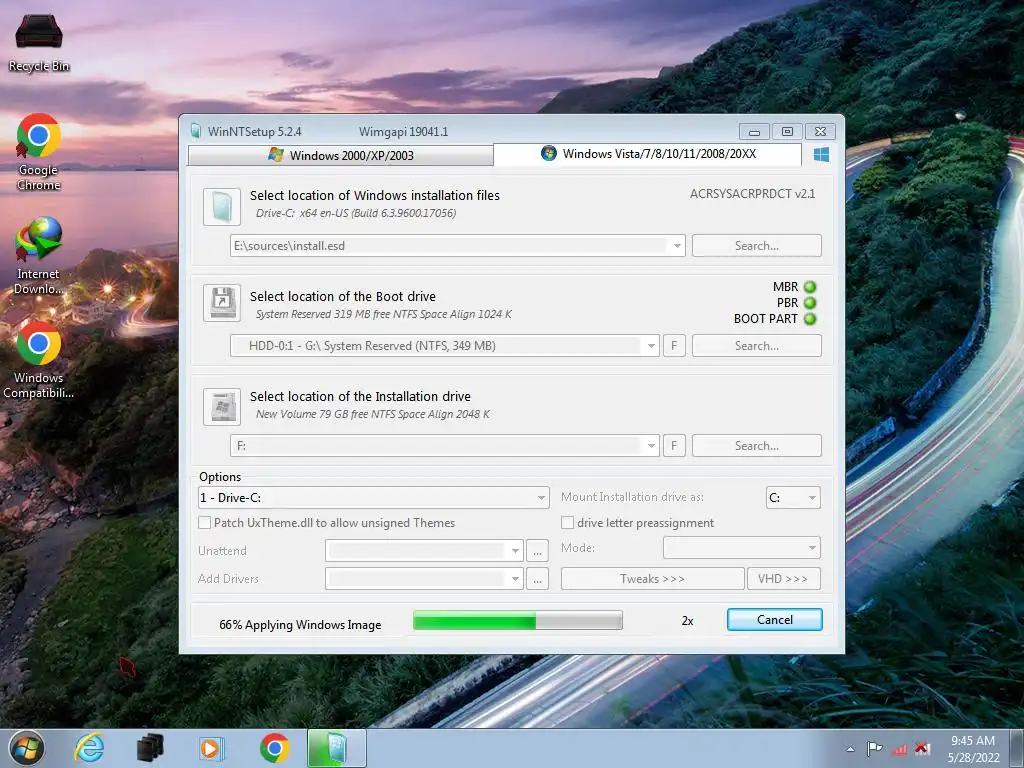Browse for Add Drivers folder ... button
The image size is (1024, 768).
pos(537,579)
